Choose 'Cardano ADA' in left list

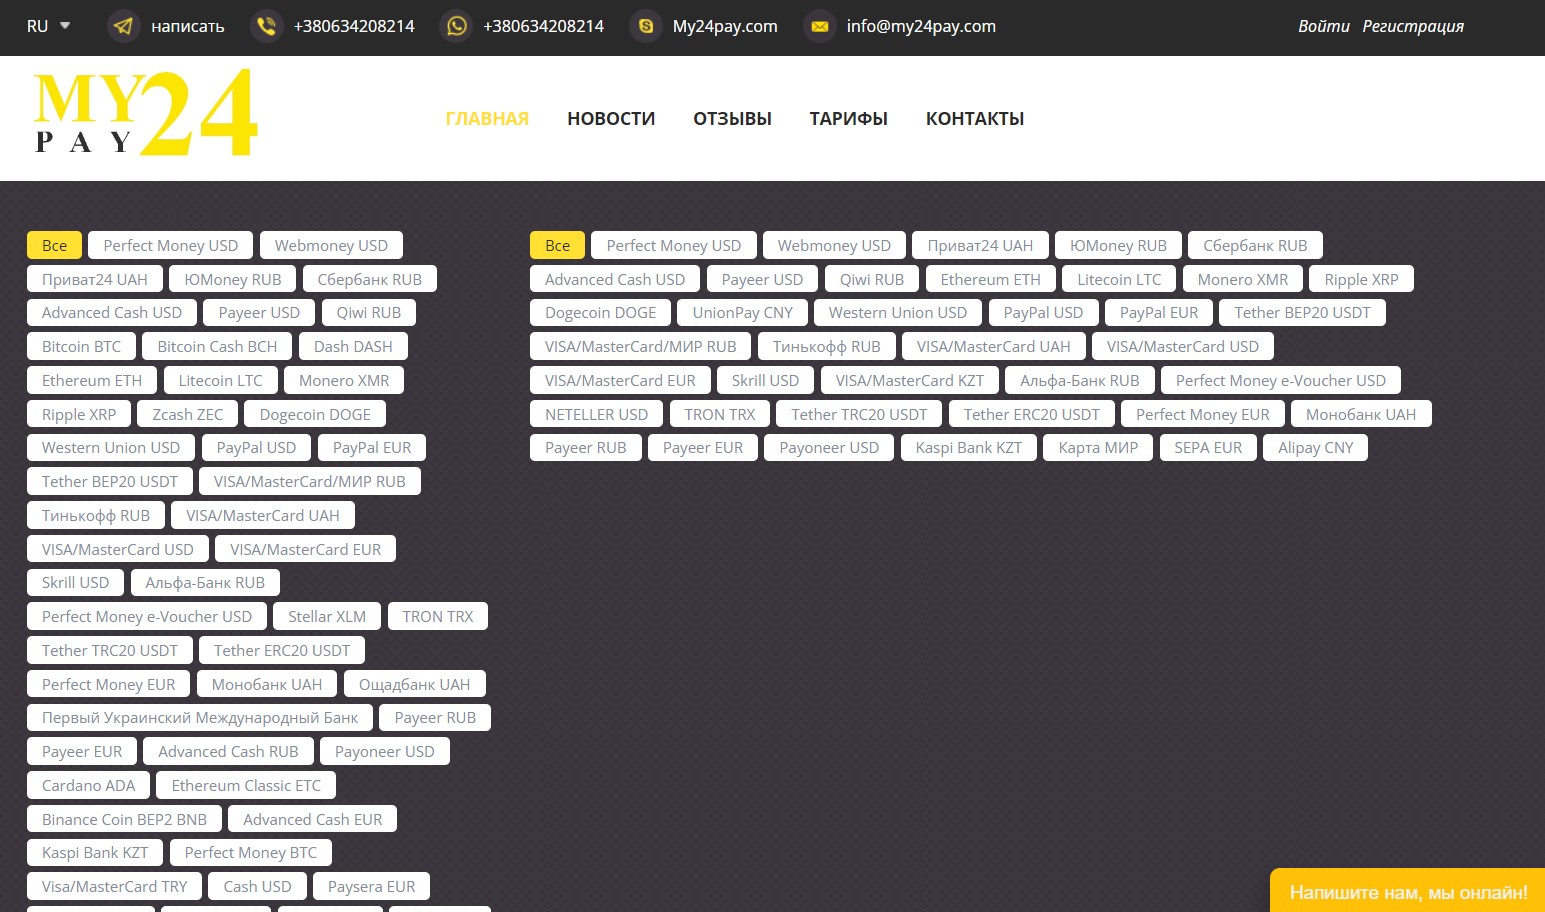88,786
